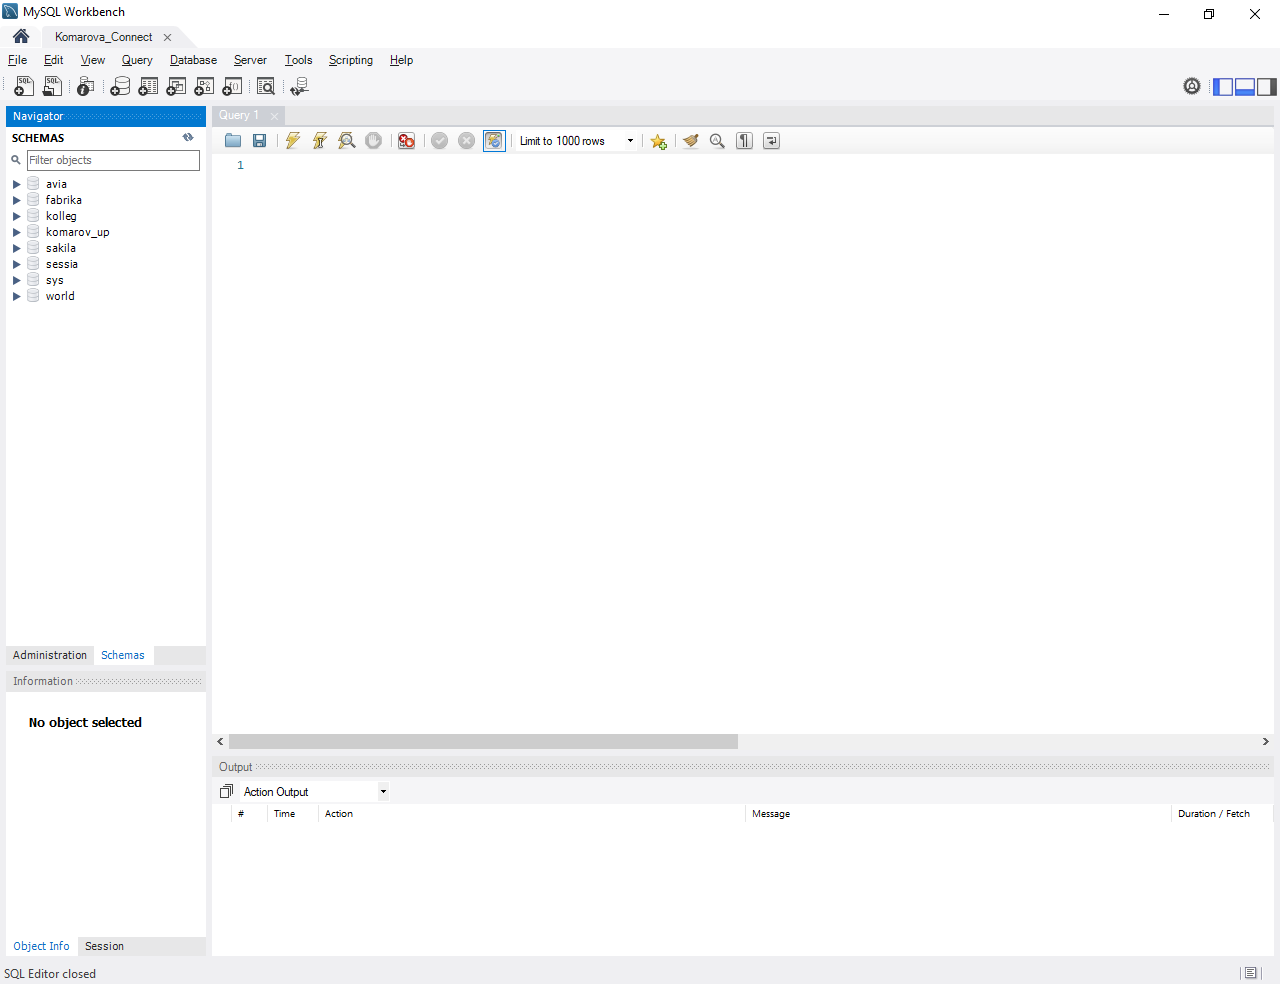Open Workbench preferences gear icon
Screen dimensions: 1280x984
point(1192,86)
